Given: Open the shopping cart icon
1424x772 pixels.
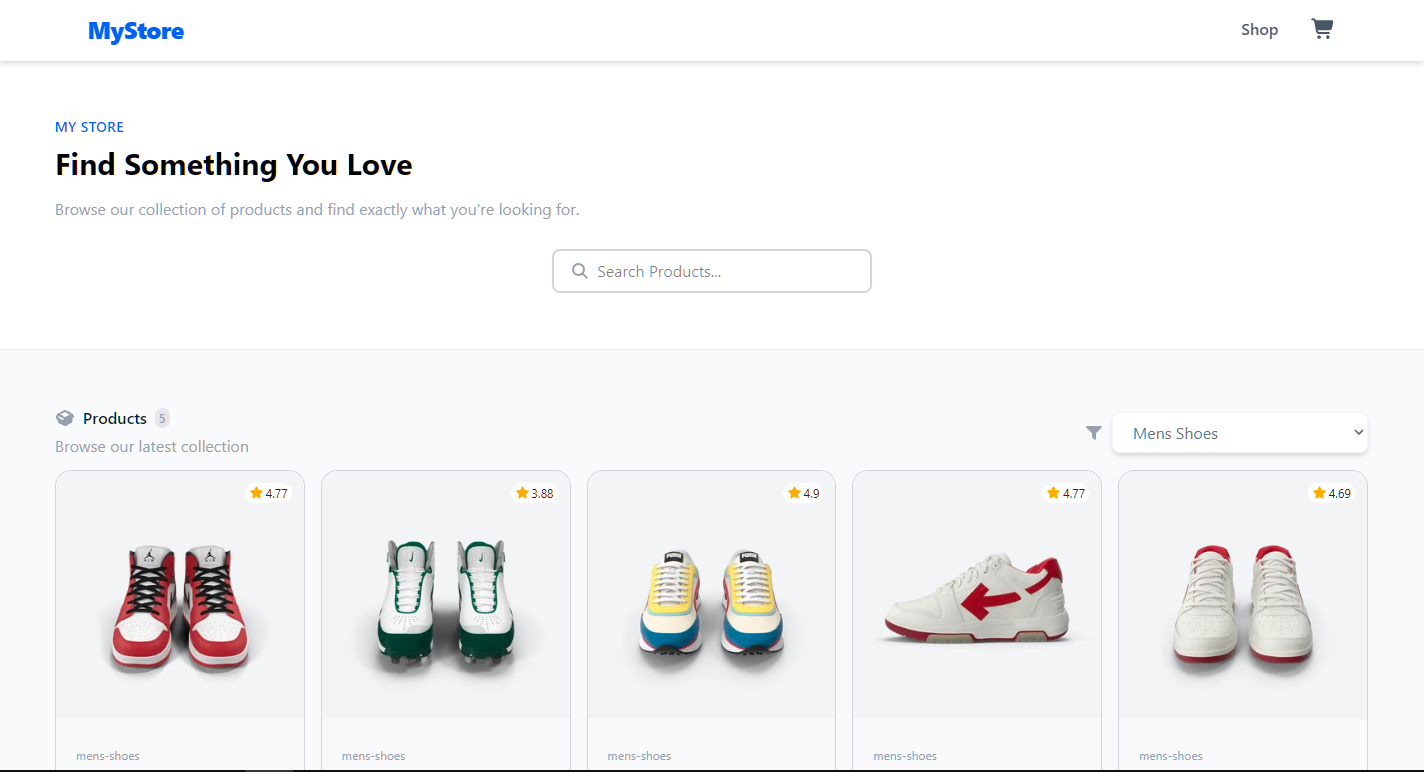Looking at the screenshot, I should [1322, 29].
